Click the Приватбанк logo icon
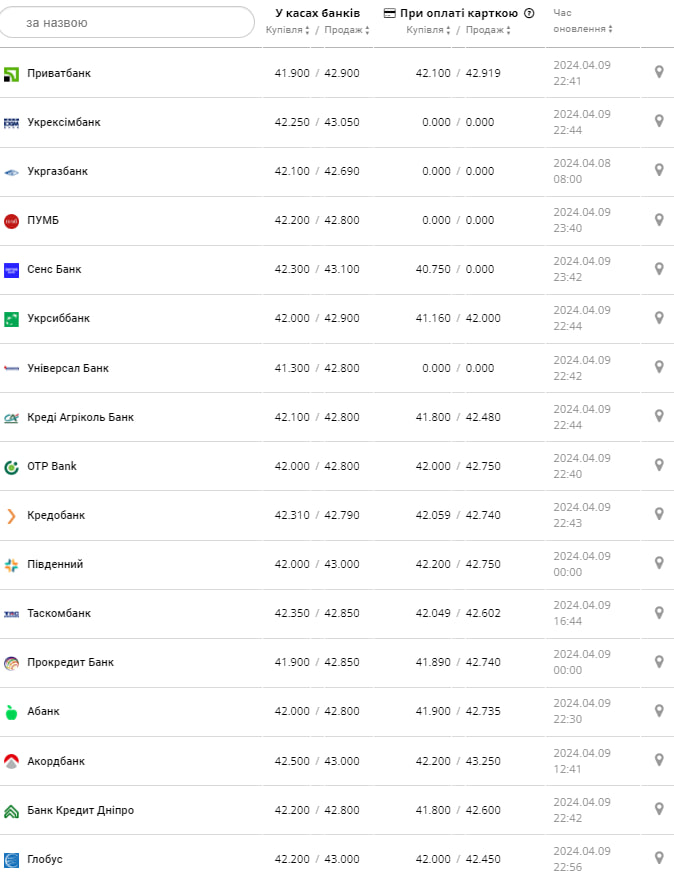674x879 pixels. click(x=12, y=74)
